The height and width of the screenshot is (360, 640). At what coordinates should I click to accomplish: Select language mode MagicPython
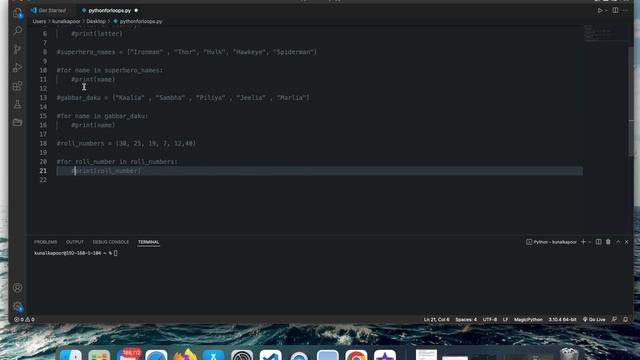coord(528,320)
